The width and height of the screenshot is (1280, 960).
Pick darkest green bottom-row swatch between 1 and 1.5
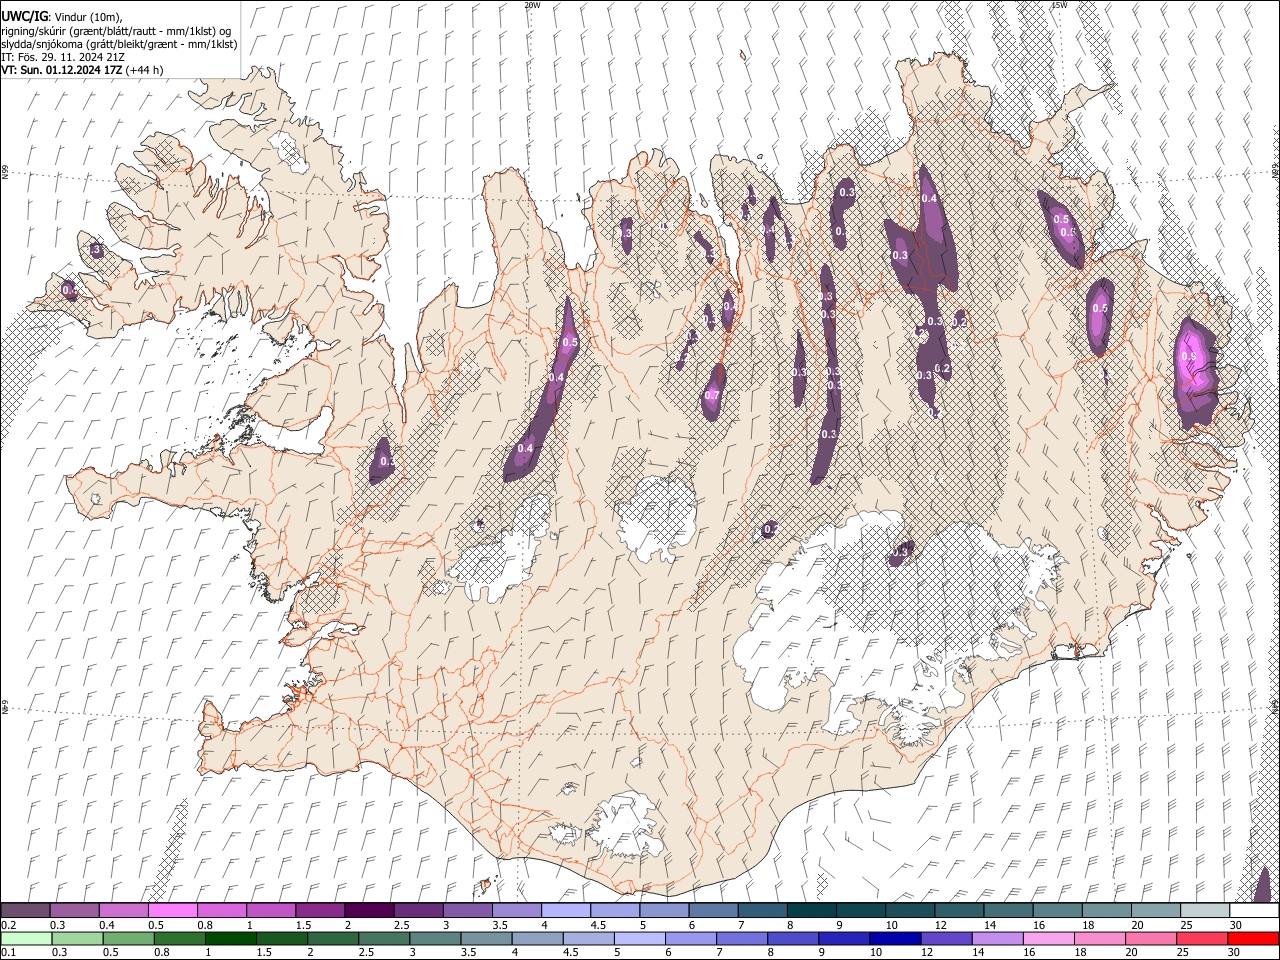pyautogui.click(x=230, y=938)
